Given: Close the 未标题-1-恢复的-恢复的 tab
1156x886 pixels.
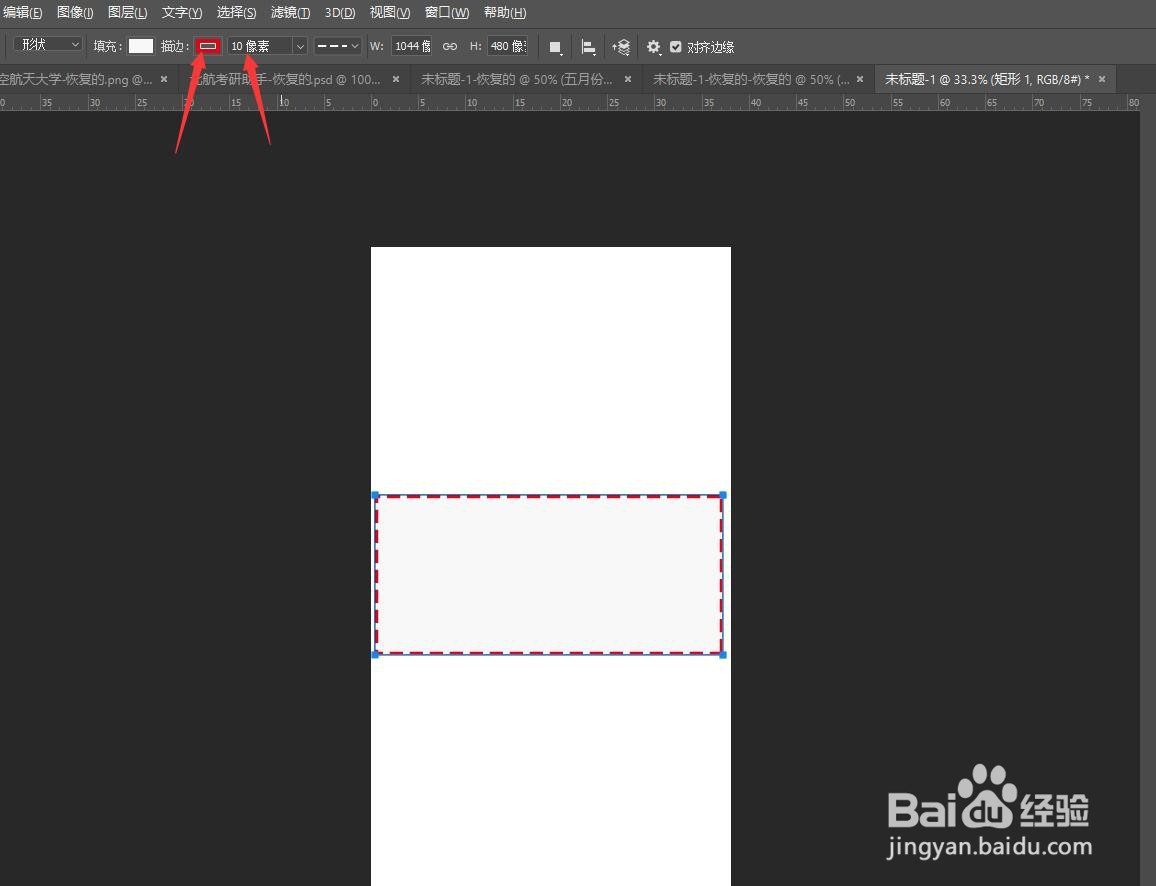Looking at the screenshot, I should (x=860, y=79).
